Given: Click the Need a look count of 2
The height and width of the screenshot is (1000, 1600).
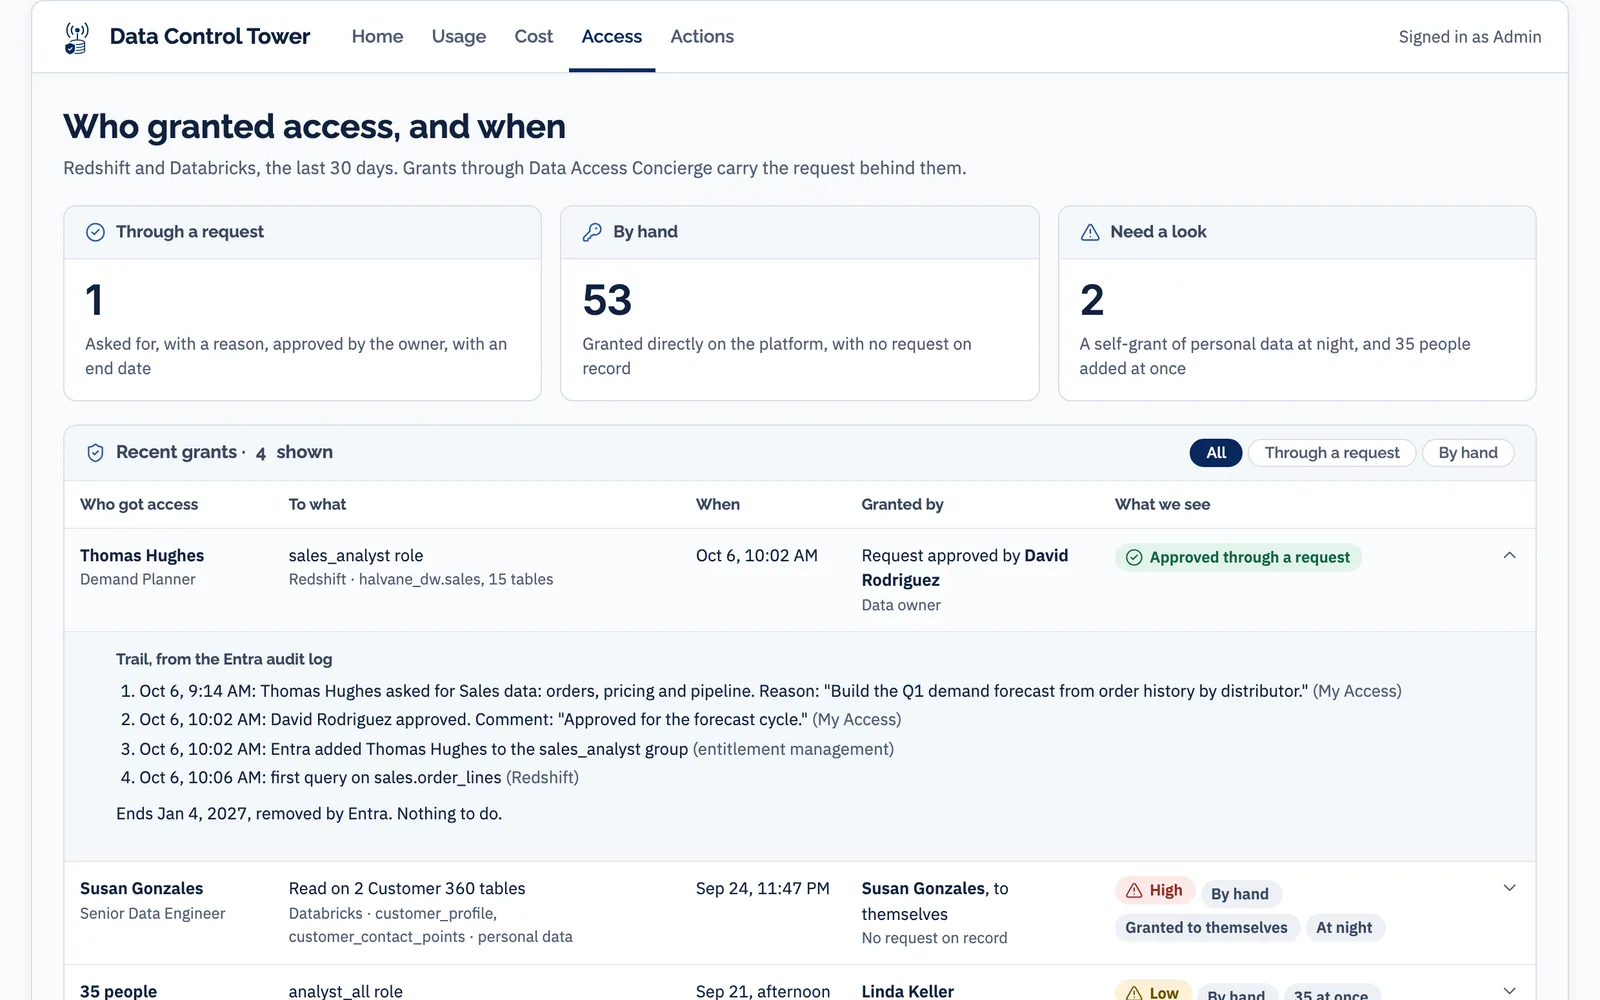Looking at the screenshot, I should [1092, 300].
